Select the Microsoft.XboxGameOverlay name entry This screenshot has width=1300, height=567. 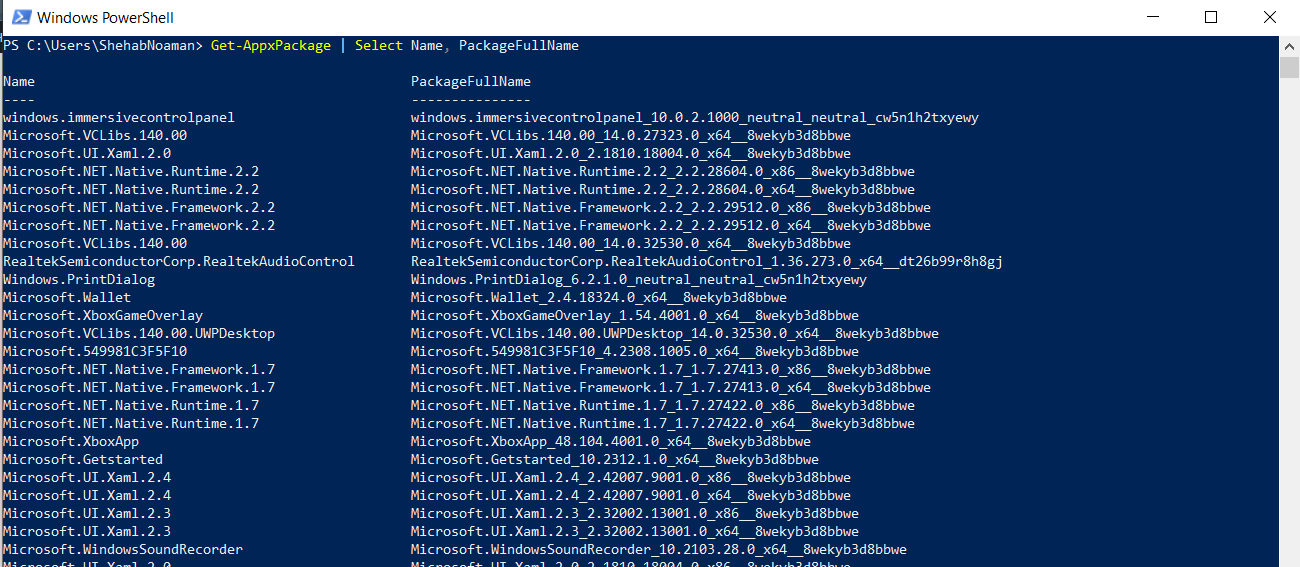(x=103, y=316)
